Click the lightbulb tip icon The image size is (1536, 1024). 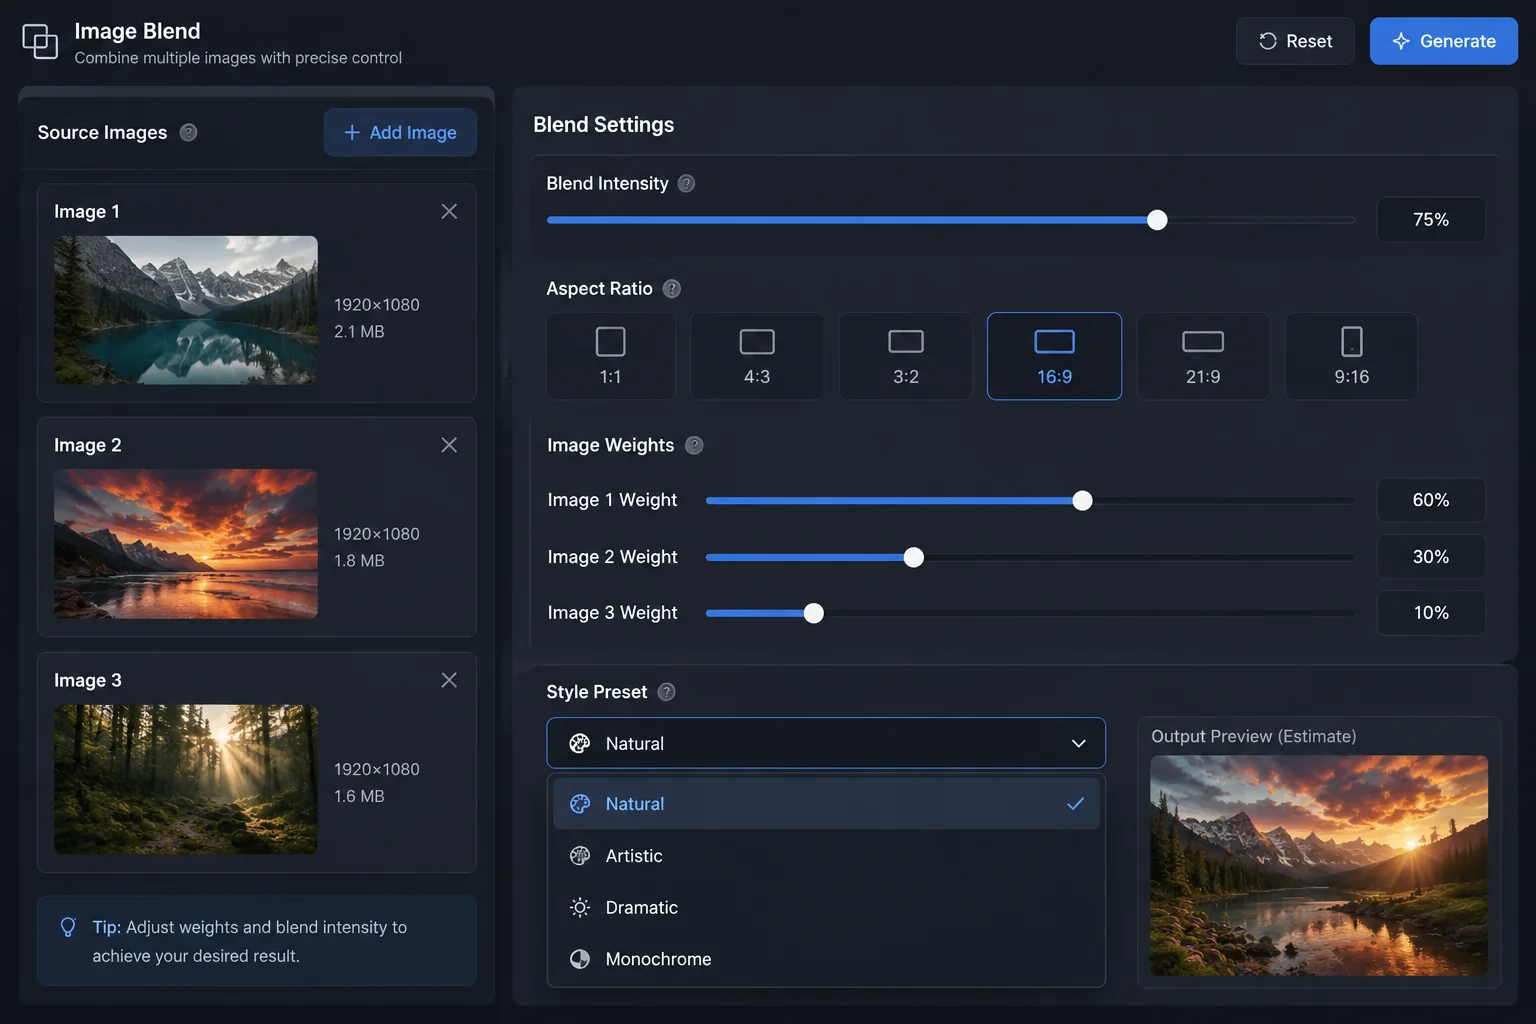coord(68,927)
